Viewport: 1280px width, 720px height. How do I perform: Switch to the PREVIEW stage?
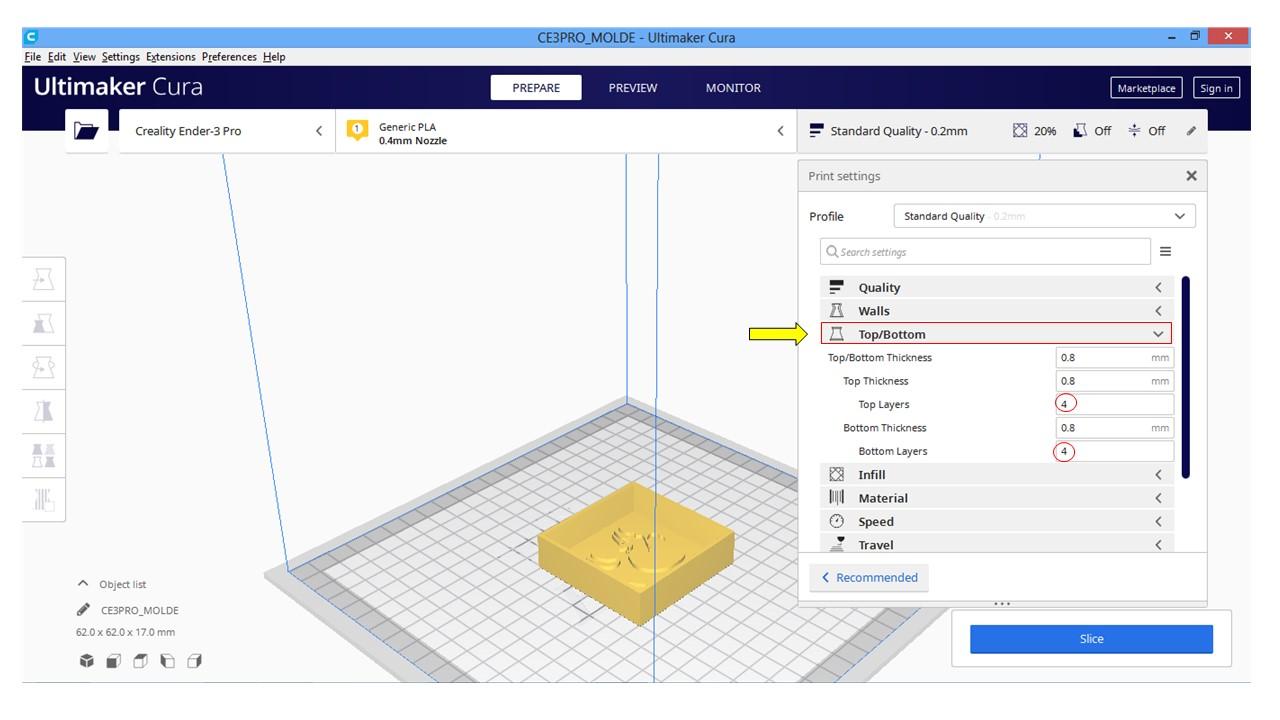click(x=633, y=88)
